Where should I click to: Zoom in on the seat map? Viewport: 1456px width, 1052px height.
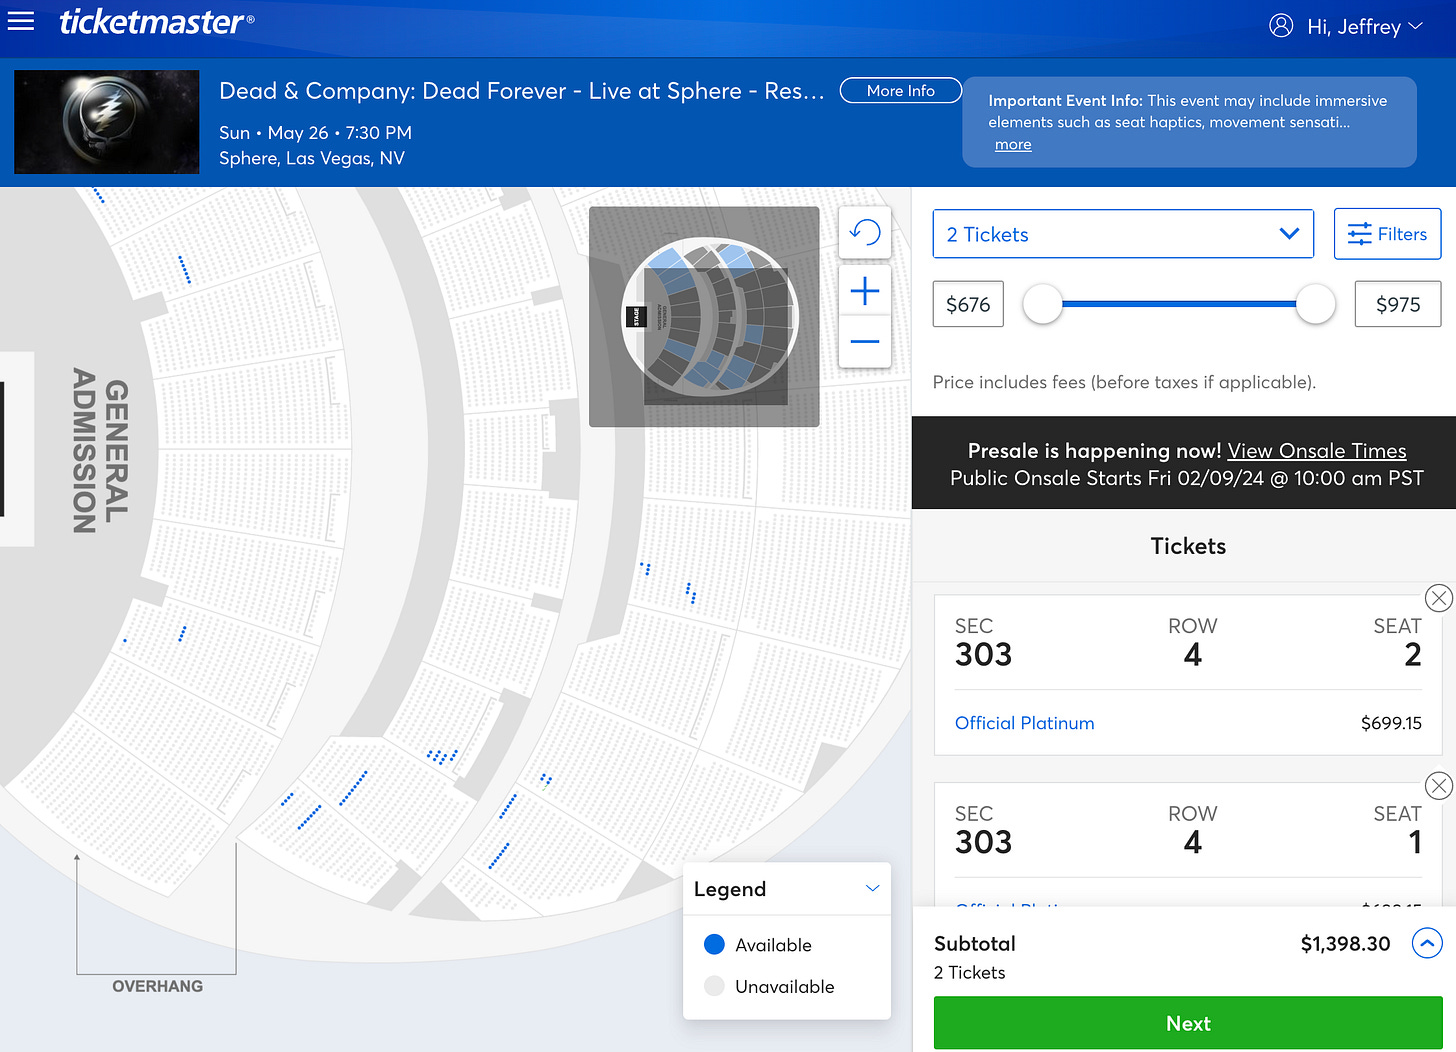(x=864, y=291)
